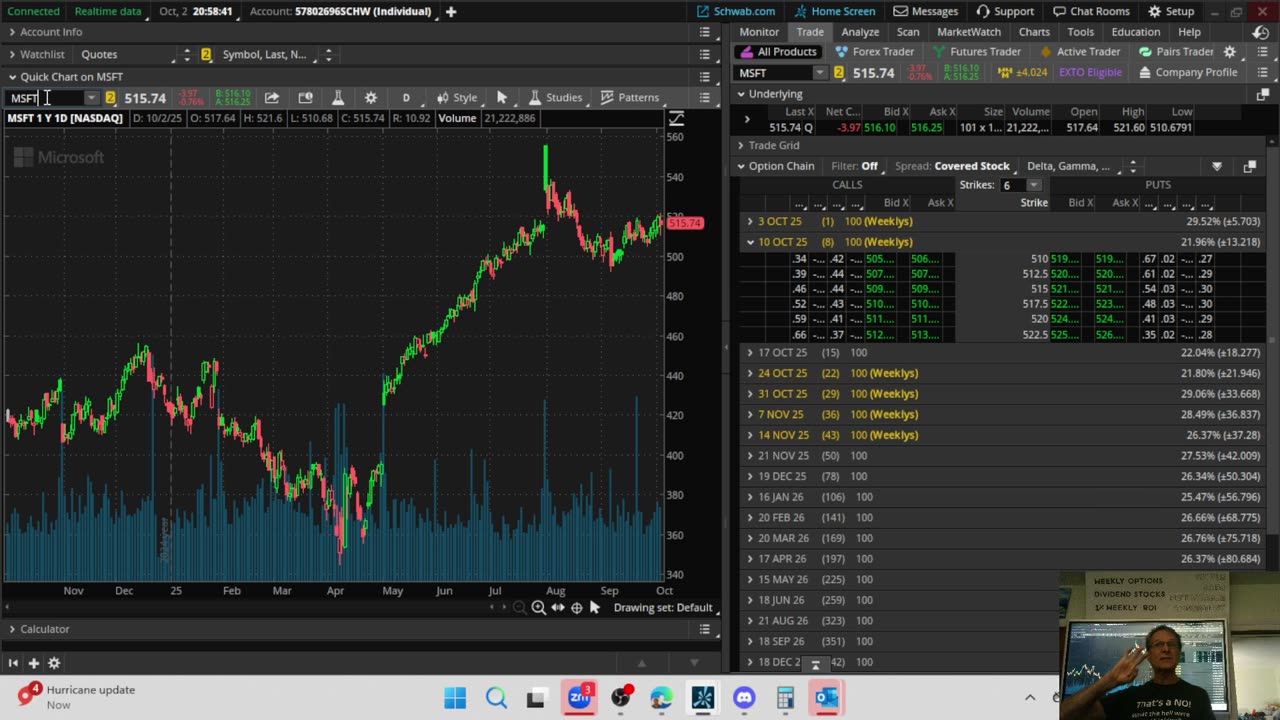Open Windows Start menu
The image size is (1280, 720).
tap(455, 697)
